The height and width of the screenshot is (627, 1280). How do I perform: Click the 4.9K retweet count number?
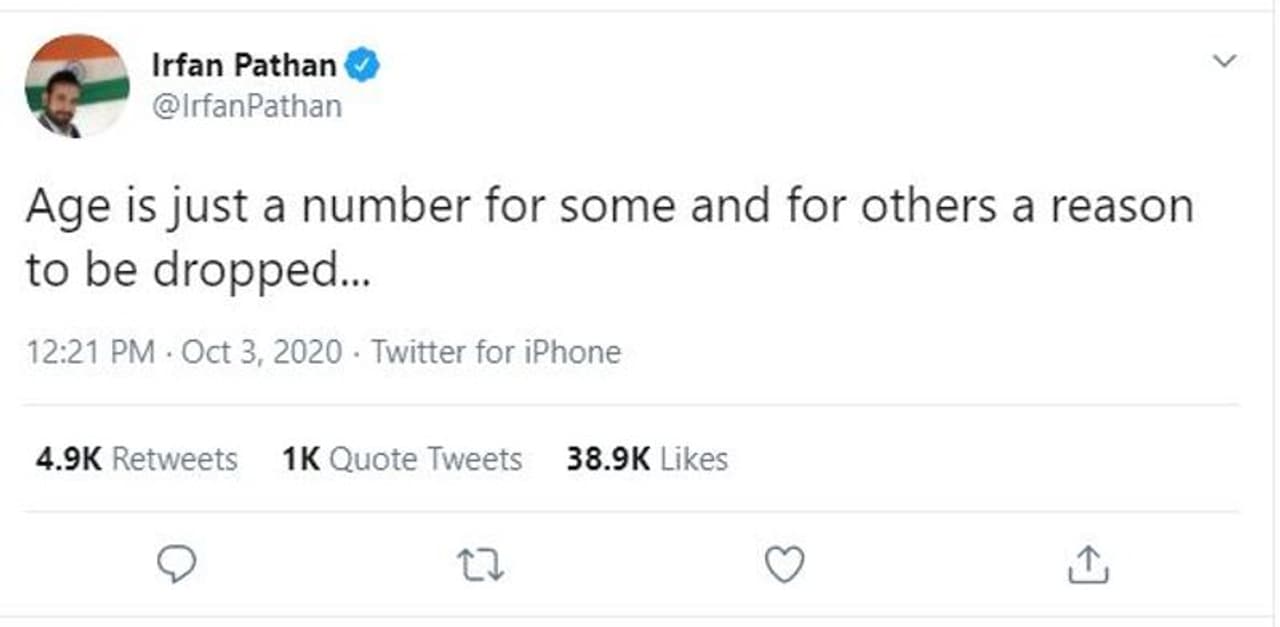66,459
